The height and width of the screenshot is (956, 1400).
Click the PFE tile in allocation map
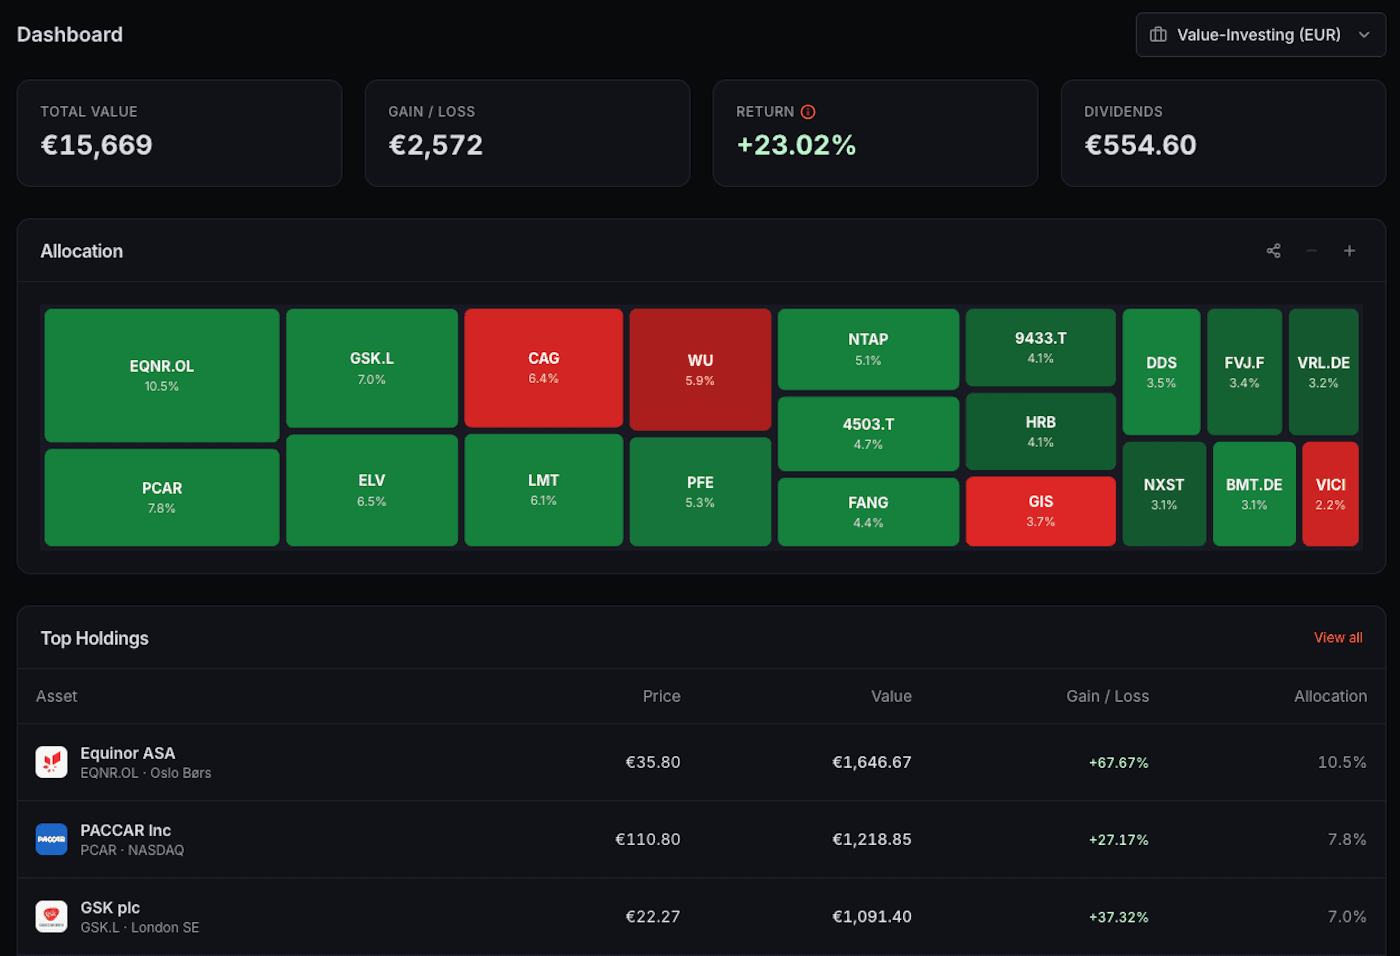(700, 492)
